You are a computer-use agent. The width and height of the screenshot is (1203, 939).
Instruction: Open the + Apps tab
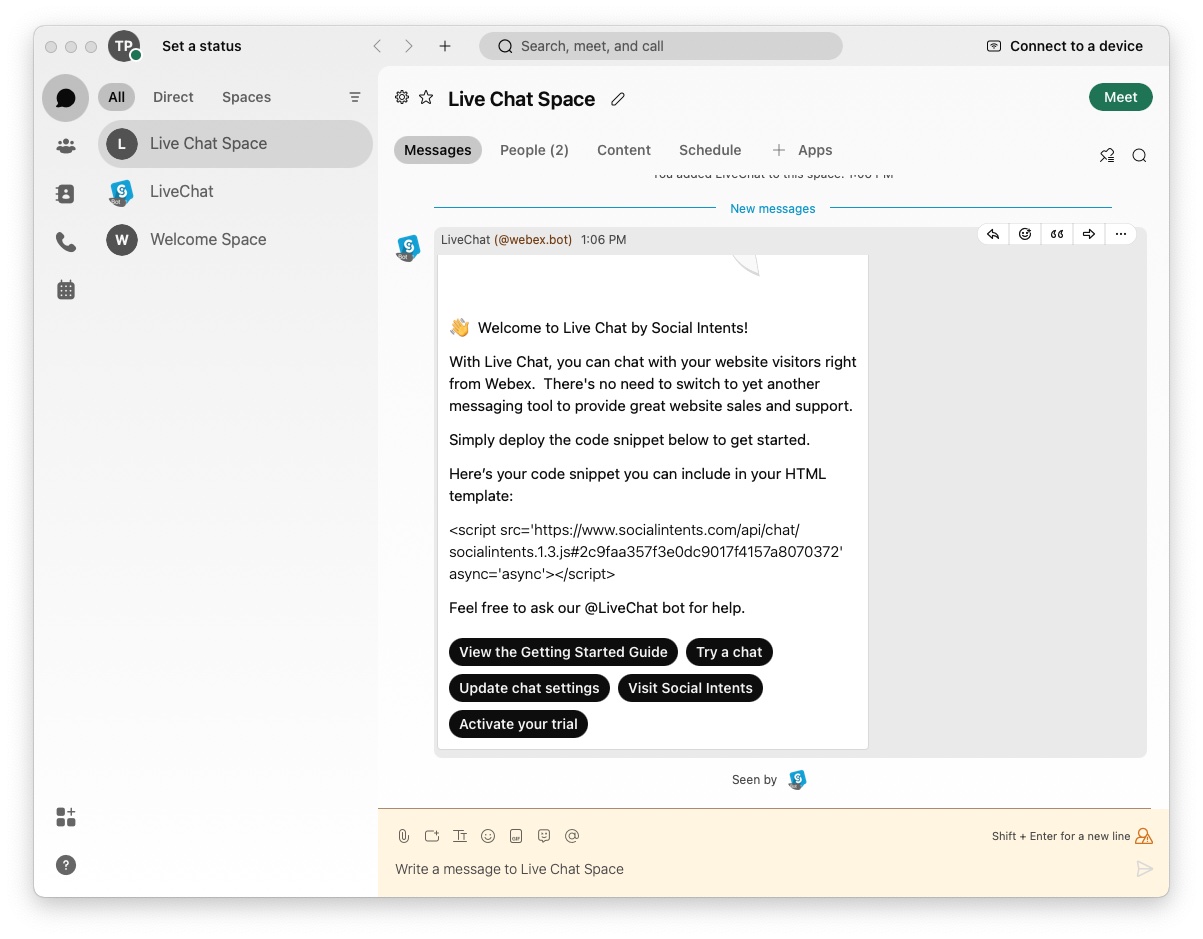(x=802, y=150)
